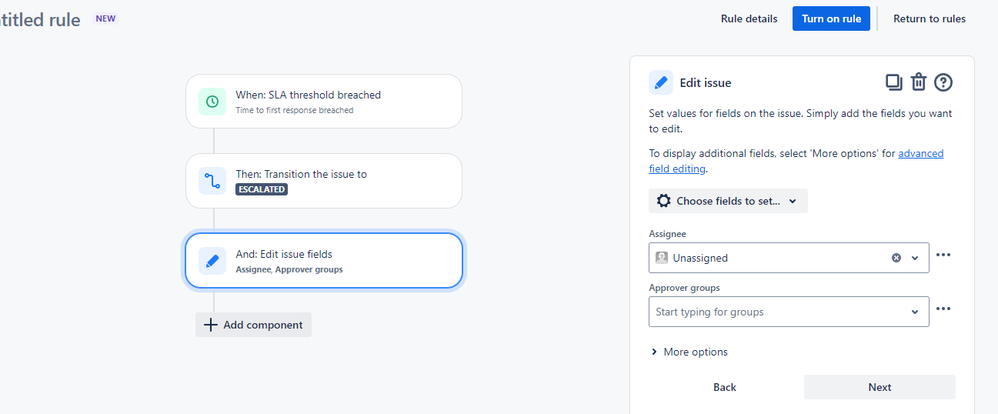998x414 pixels.
Task: Expand the Assignee dropdown arrow
Action: [x=915, y=258]
